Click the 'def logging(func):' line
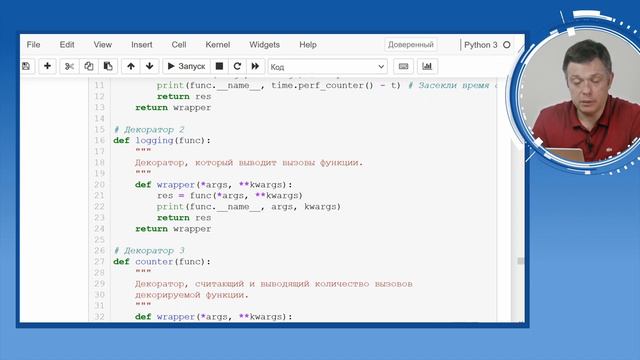This screenshot has width=640, height=360. point(162,140)
